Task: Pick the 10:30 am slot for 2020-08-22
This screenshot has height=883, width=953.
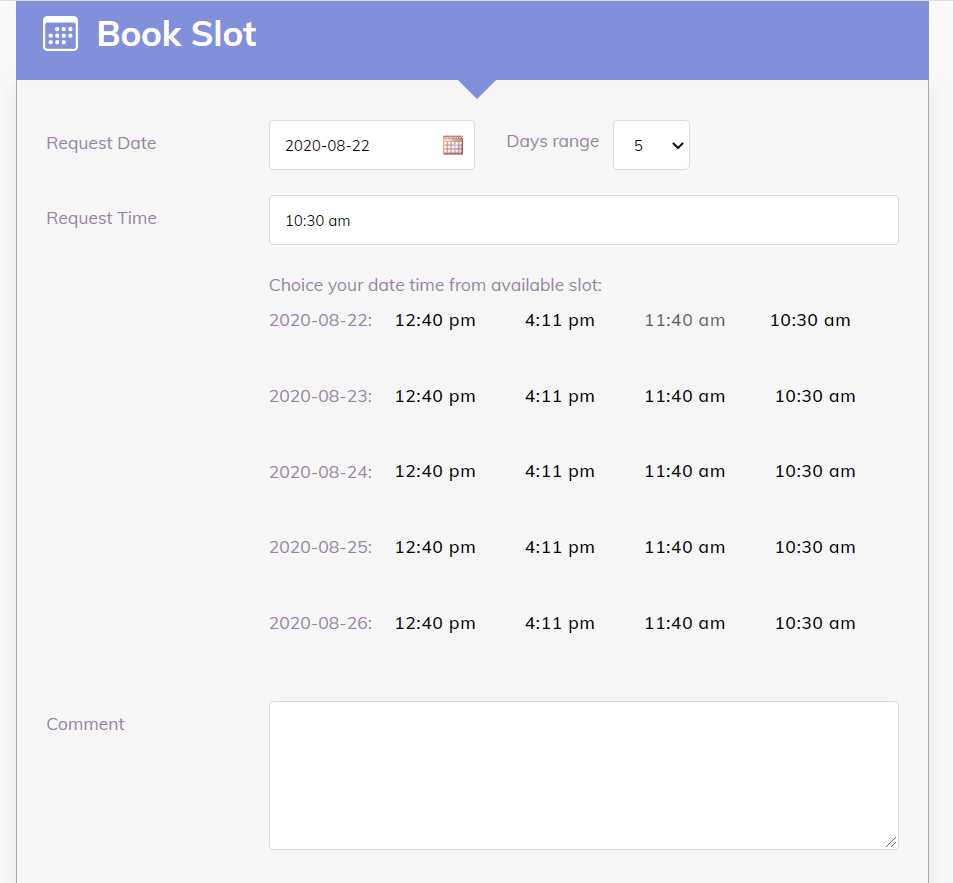Action: coord(810,320)
